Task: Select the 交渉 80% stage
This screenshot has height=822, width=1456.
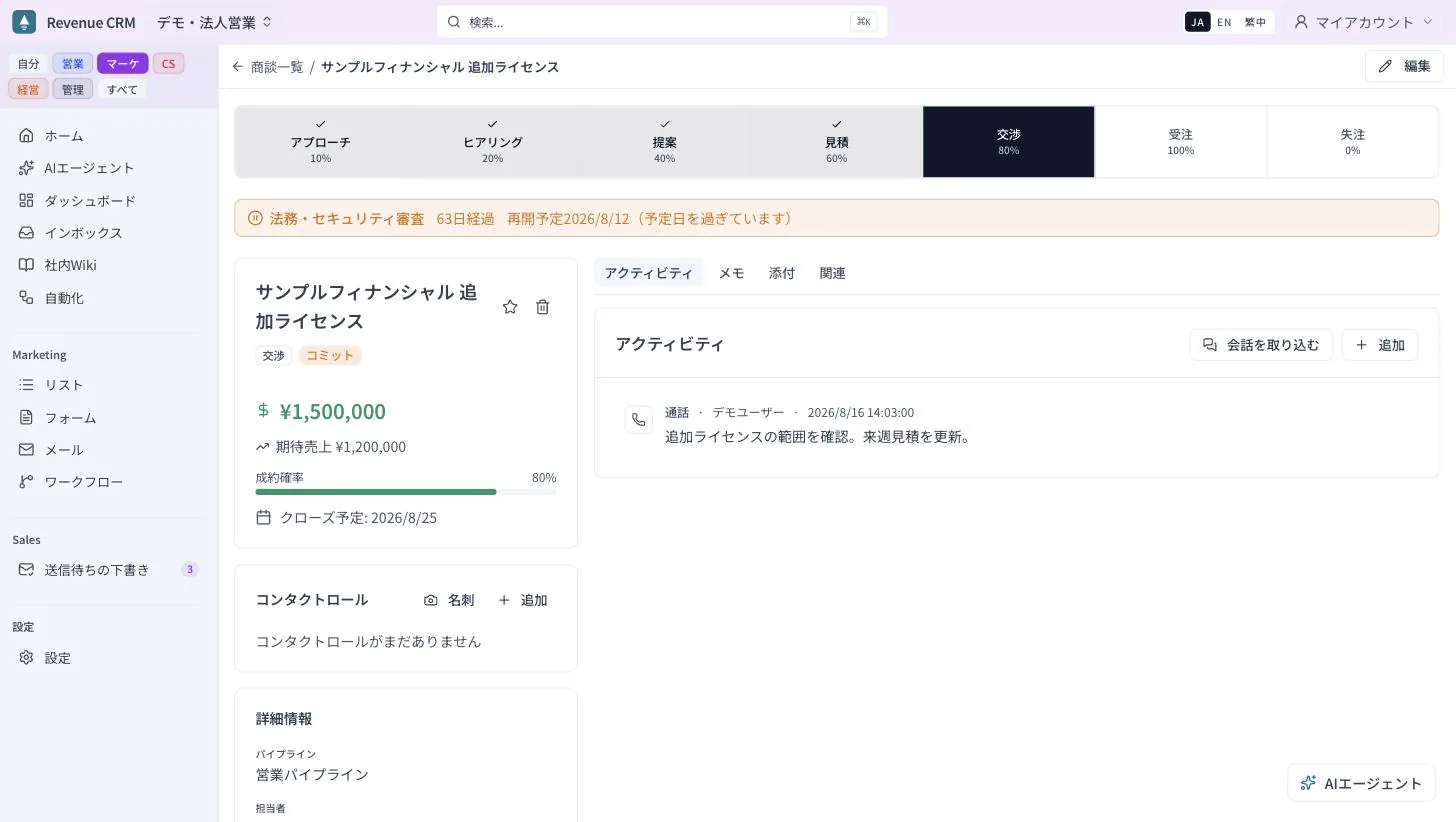Action: 1009,142
